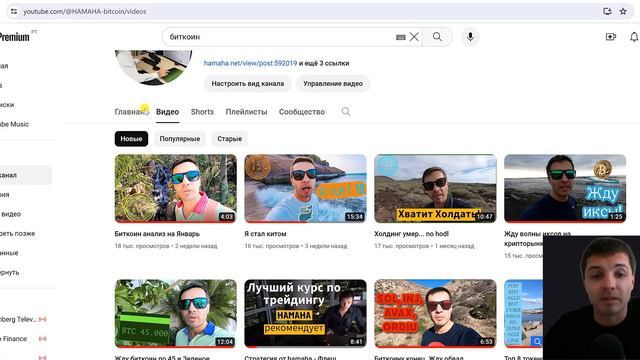Click the live indicator beside Bloomberg Television
Image resolution: width=640 pixels, height=360 pixels.
[x=42, y=319]
